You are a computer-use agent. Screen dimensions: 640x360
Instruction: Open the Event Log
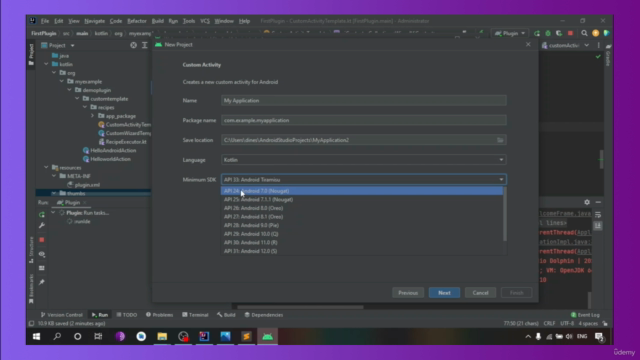585,315
